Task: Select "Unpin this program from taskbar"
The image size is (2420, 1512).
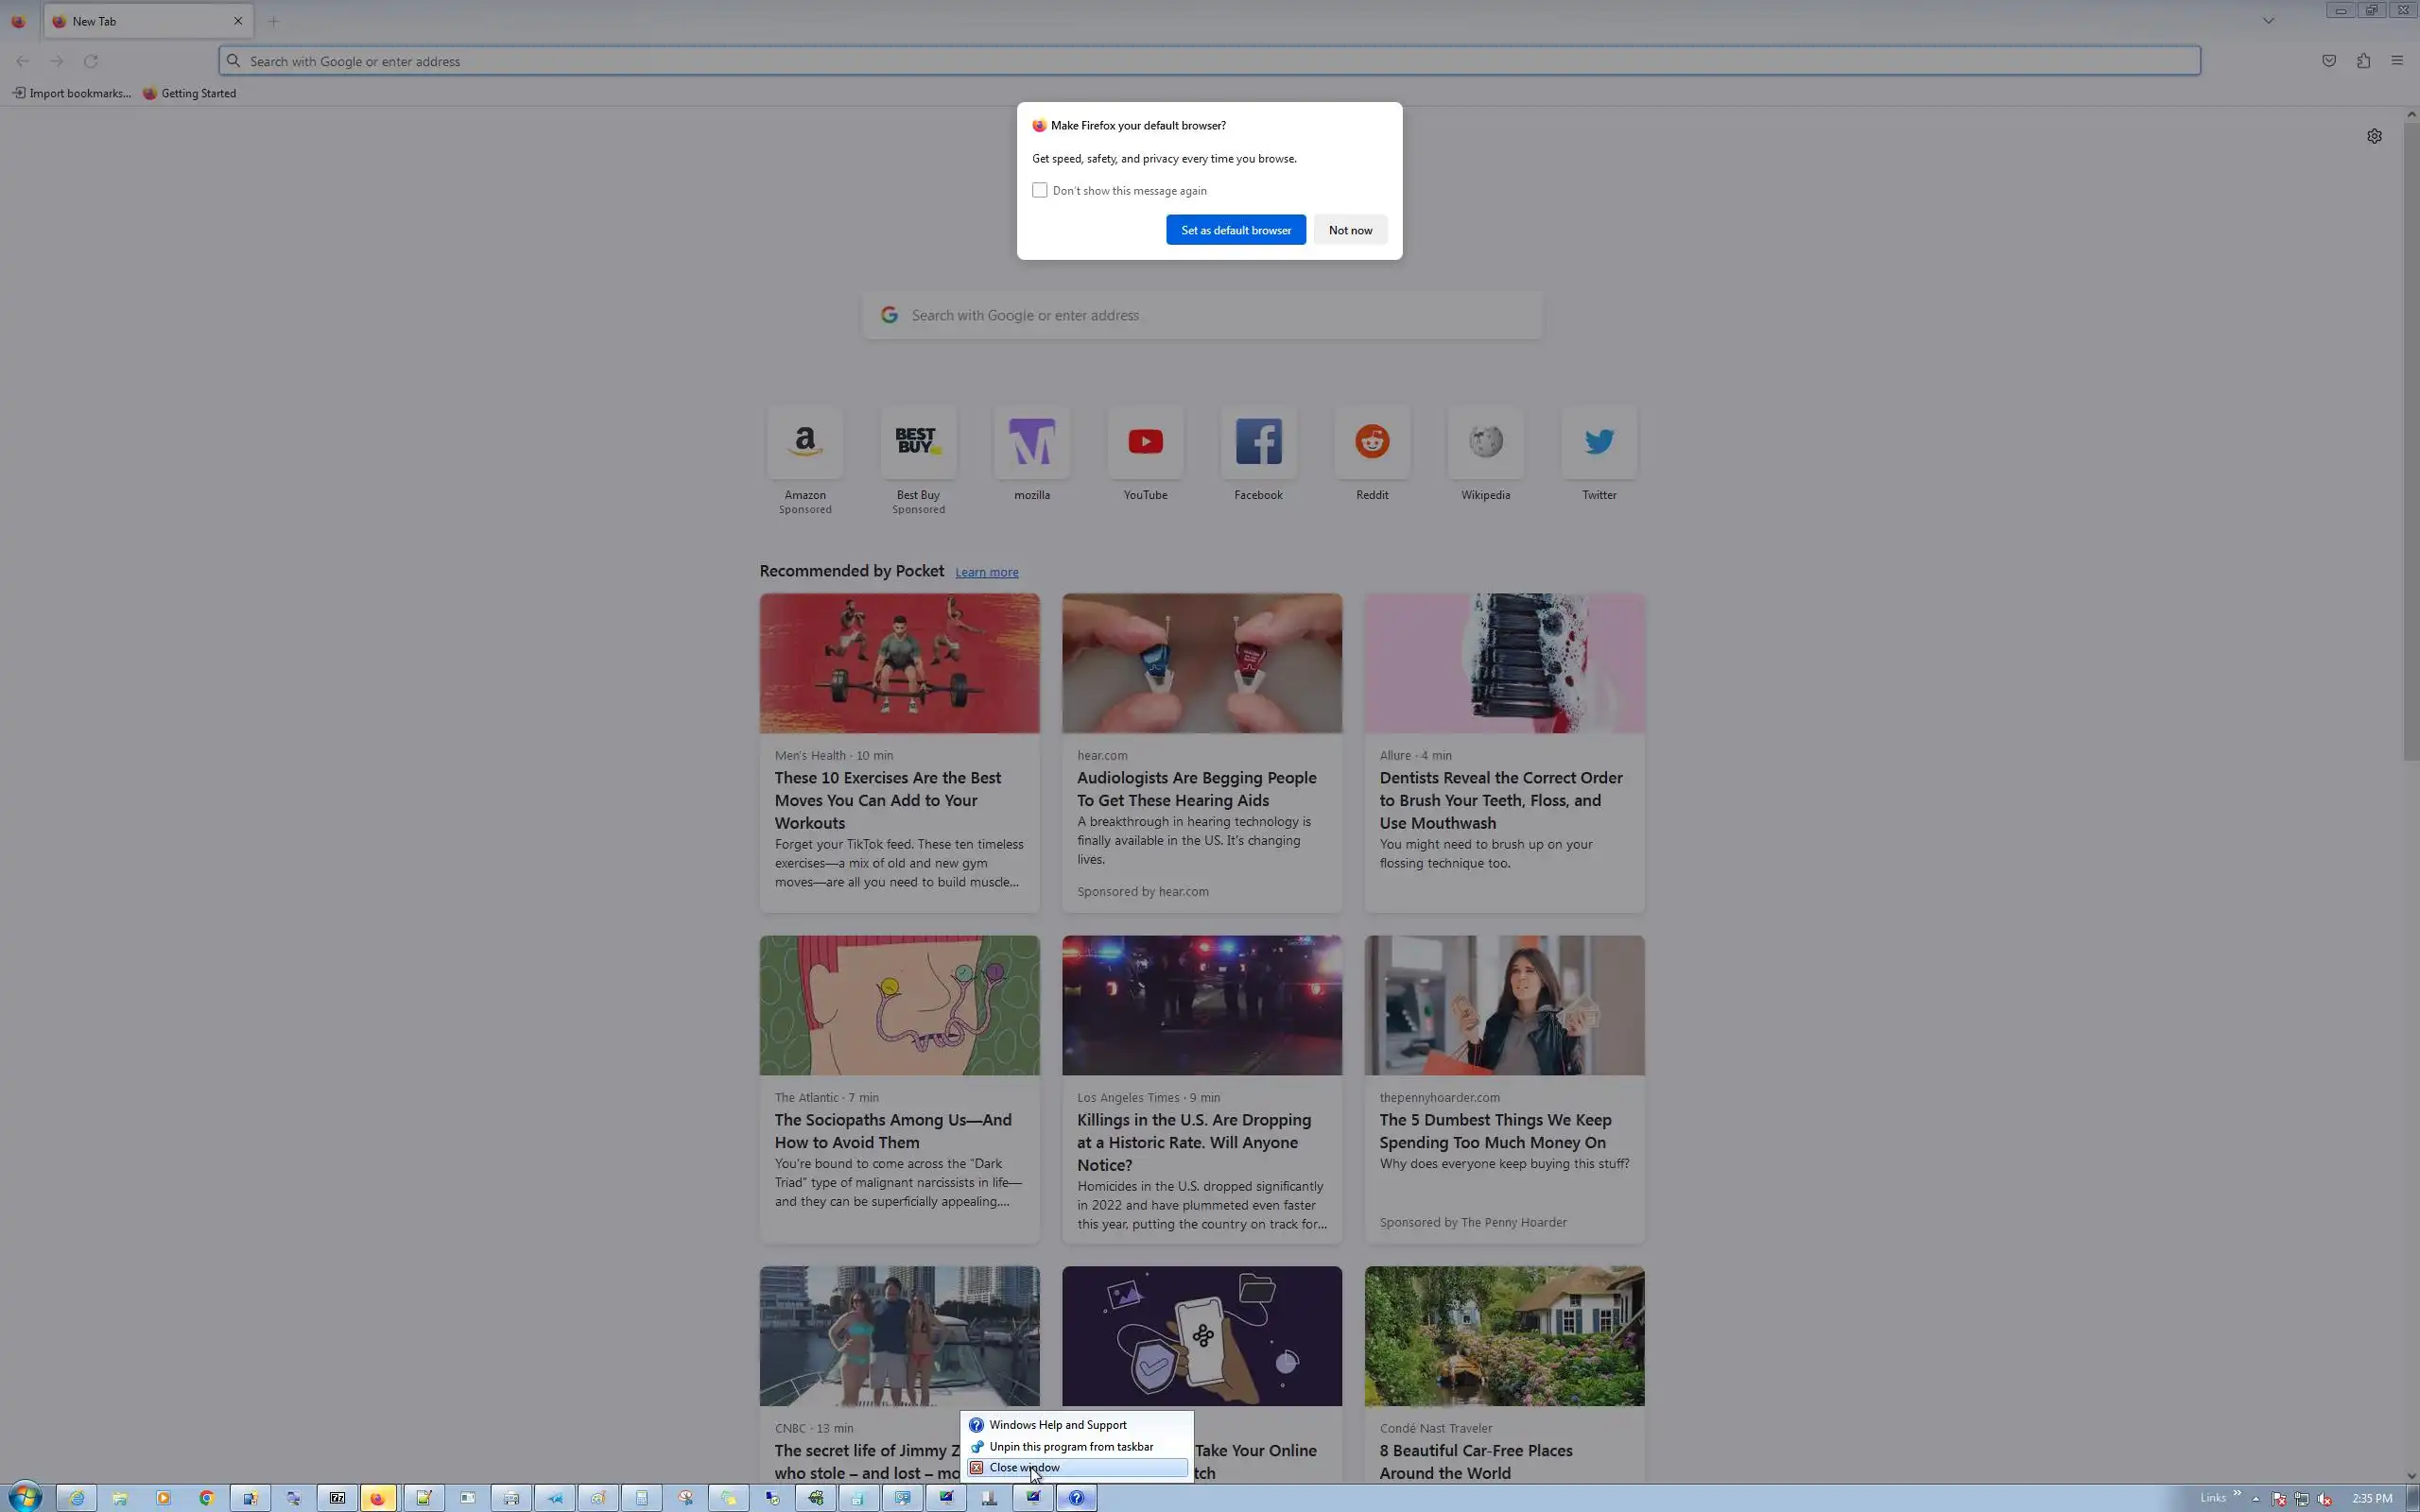Action: [1070, 1447]
